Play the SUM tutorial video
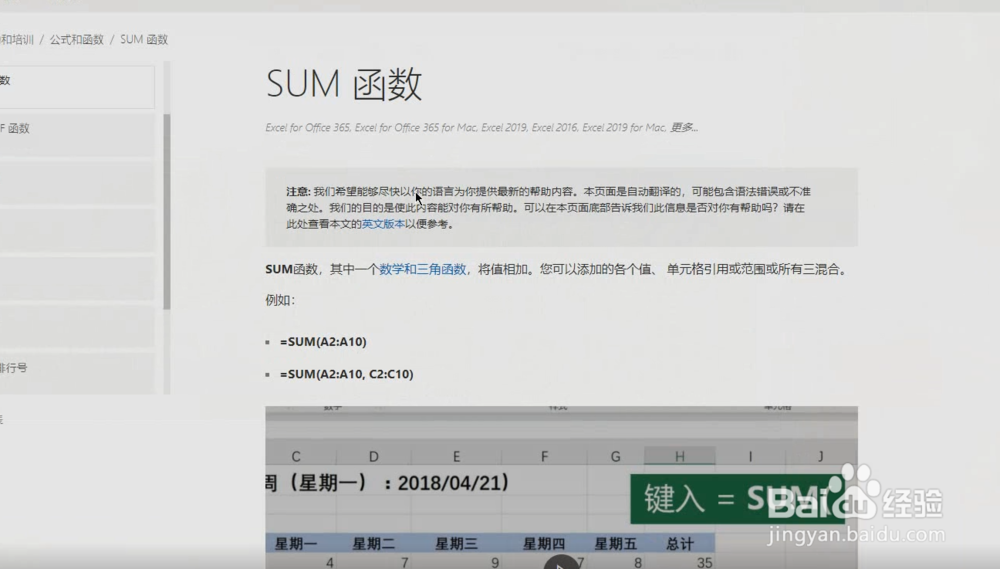The width and height of the screenshot is (1000, 569). [561, 563]
